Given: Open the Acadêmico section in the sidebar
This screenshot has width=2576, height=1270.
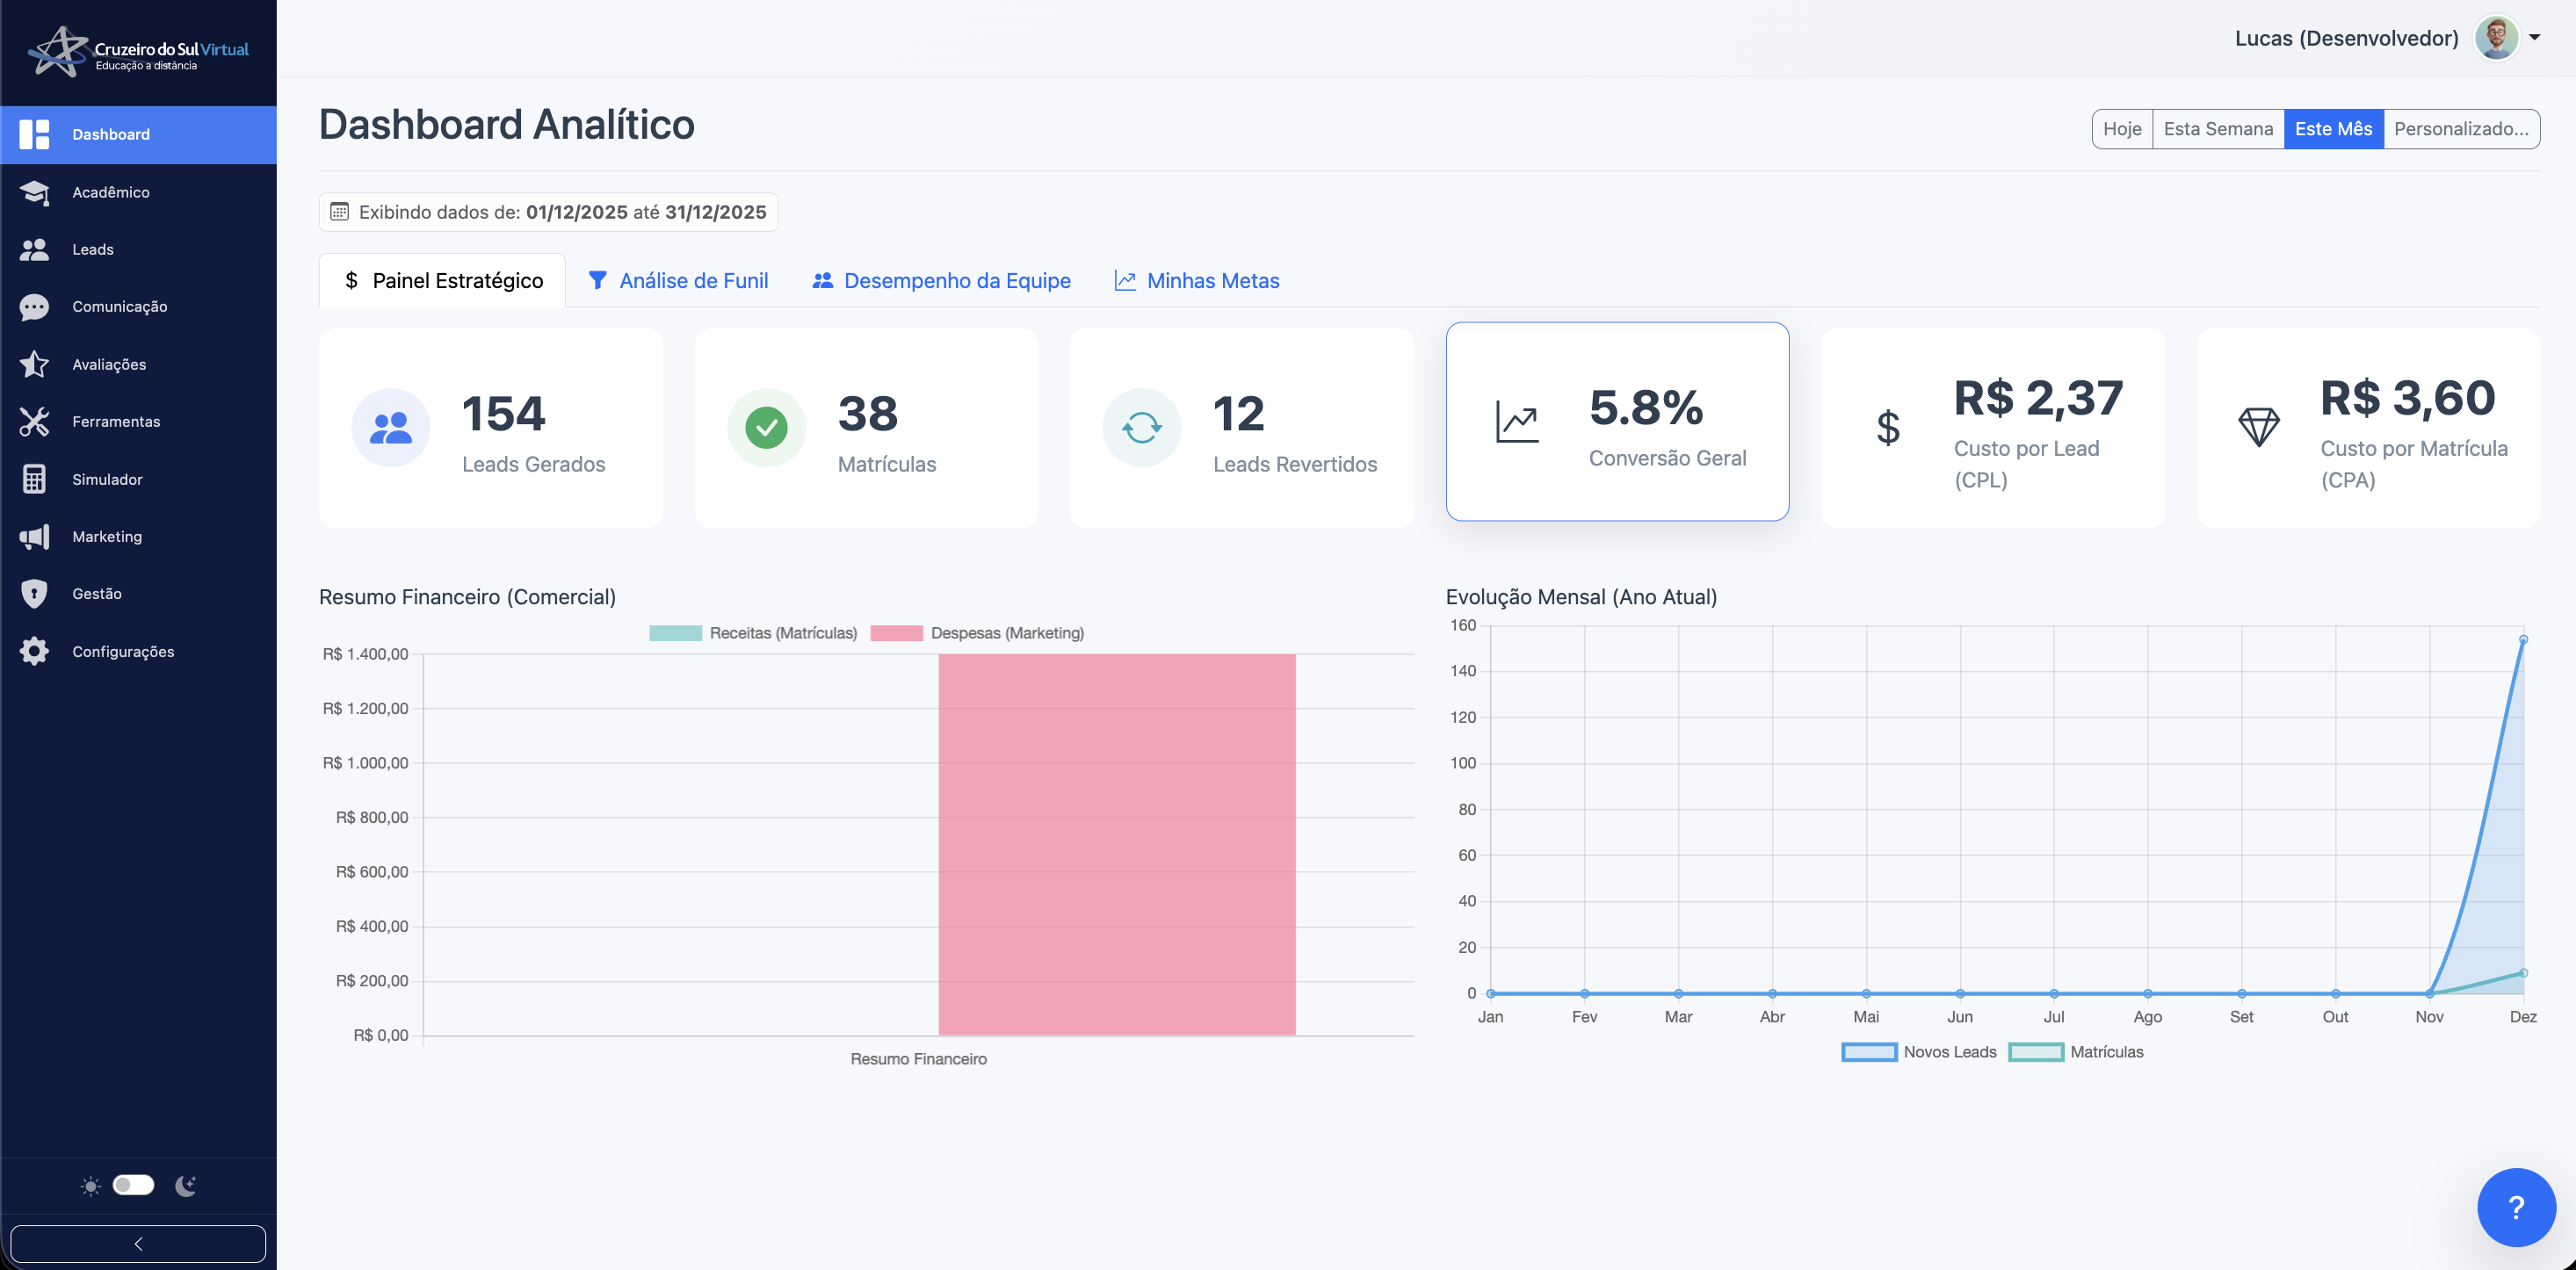Looking at the screenshot, I should (35, 192).
